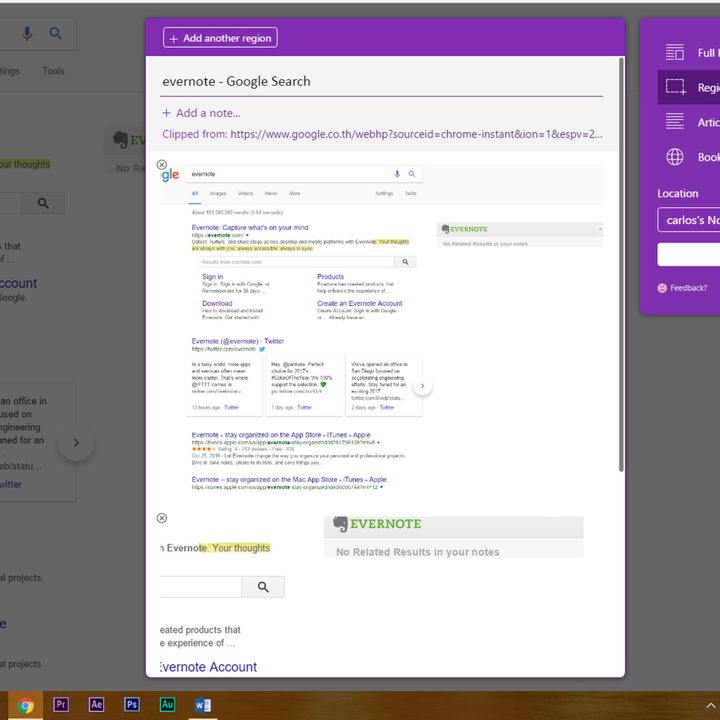720x720 pixels.
Task: Remove the second clipped region
Action: [x=162, y=518]
